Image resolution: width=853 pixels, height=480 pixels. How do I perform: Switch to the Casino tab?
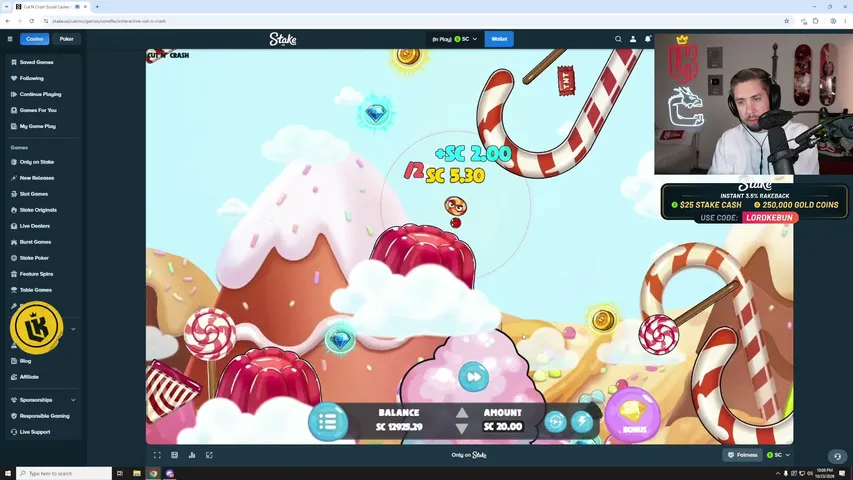tap(34, 39)
